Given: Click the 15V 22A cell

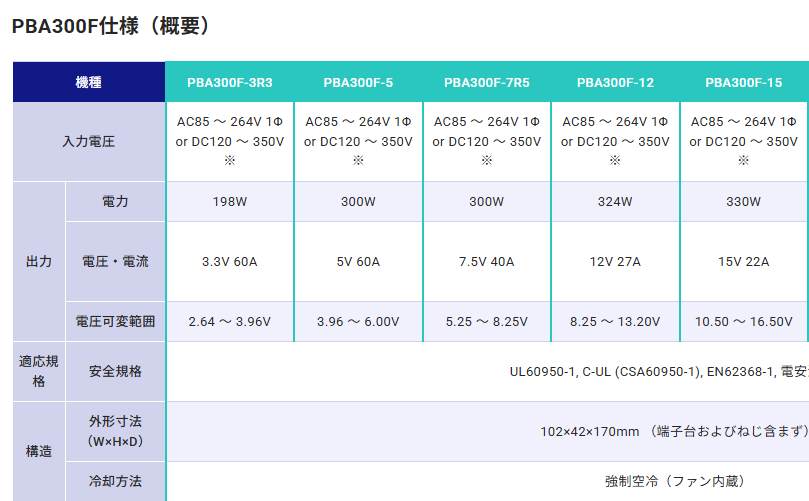Looking at the screenshot, I should point(744,262).
